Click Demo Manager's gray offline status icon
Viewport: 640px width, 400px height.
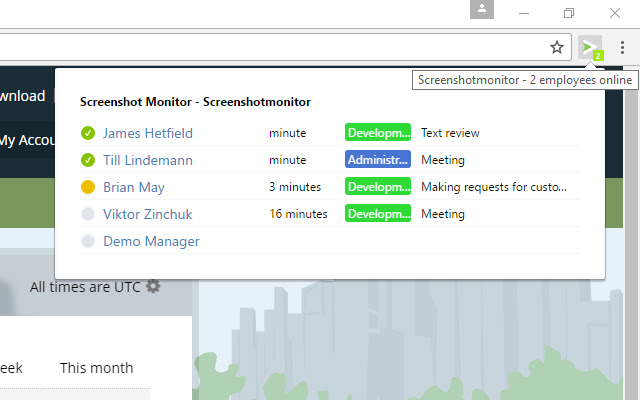(88, 241)
